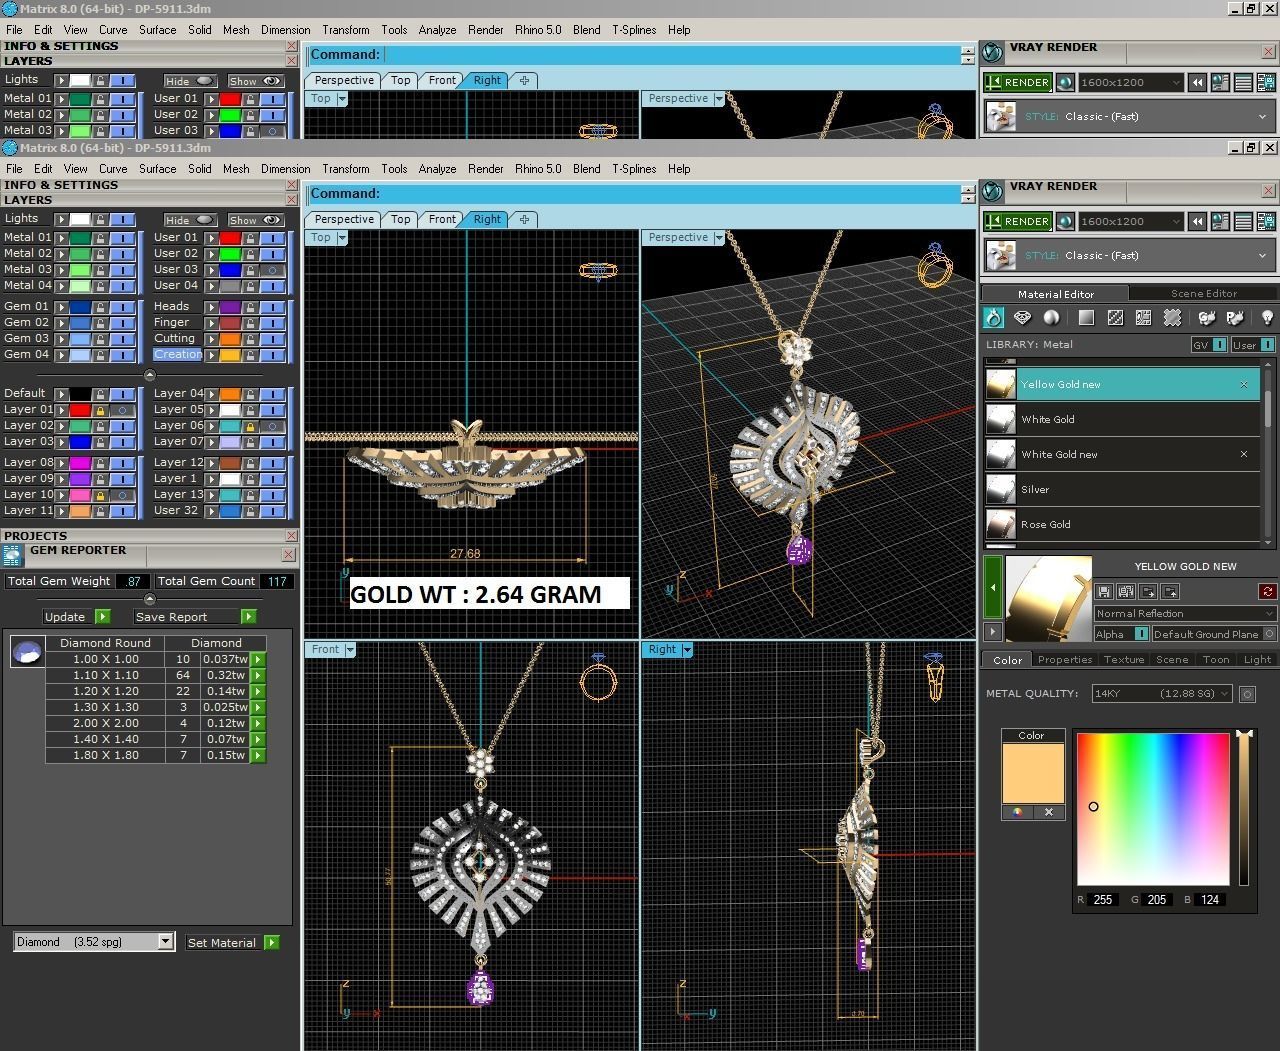The height and width of the screenshot is (1051, 1280).
Task: Click the gradient square material icon
Action: [1086, 318]
